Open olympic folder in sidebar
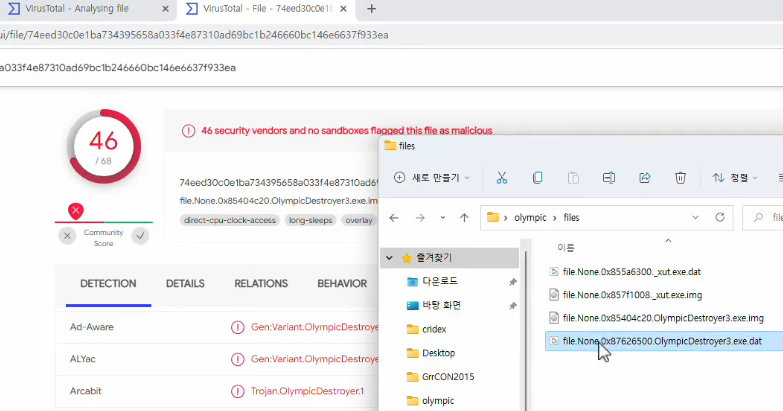The width and height of the screenshot is (783, 411). tap(438, 401)
